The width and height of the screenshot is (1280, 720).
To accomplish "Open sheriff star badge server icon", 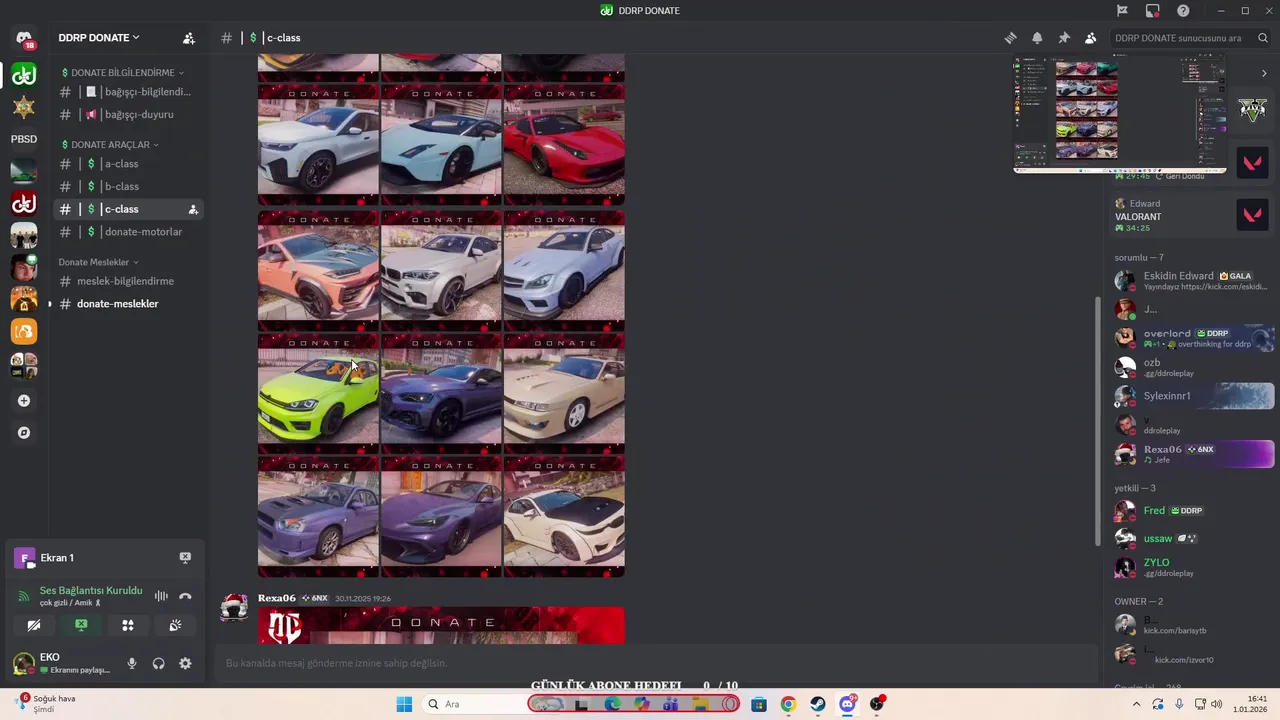I will (x=24, y=106).
